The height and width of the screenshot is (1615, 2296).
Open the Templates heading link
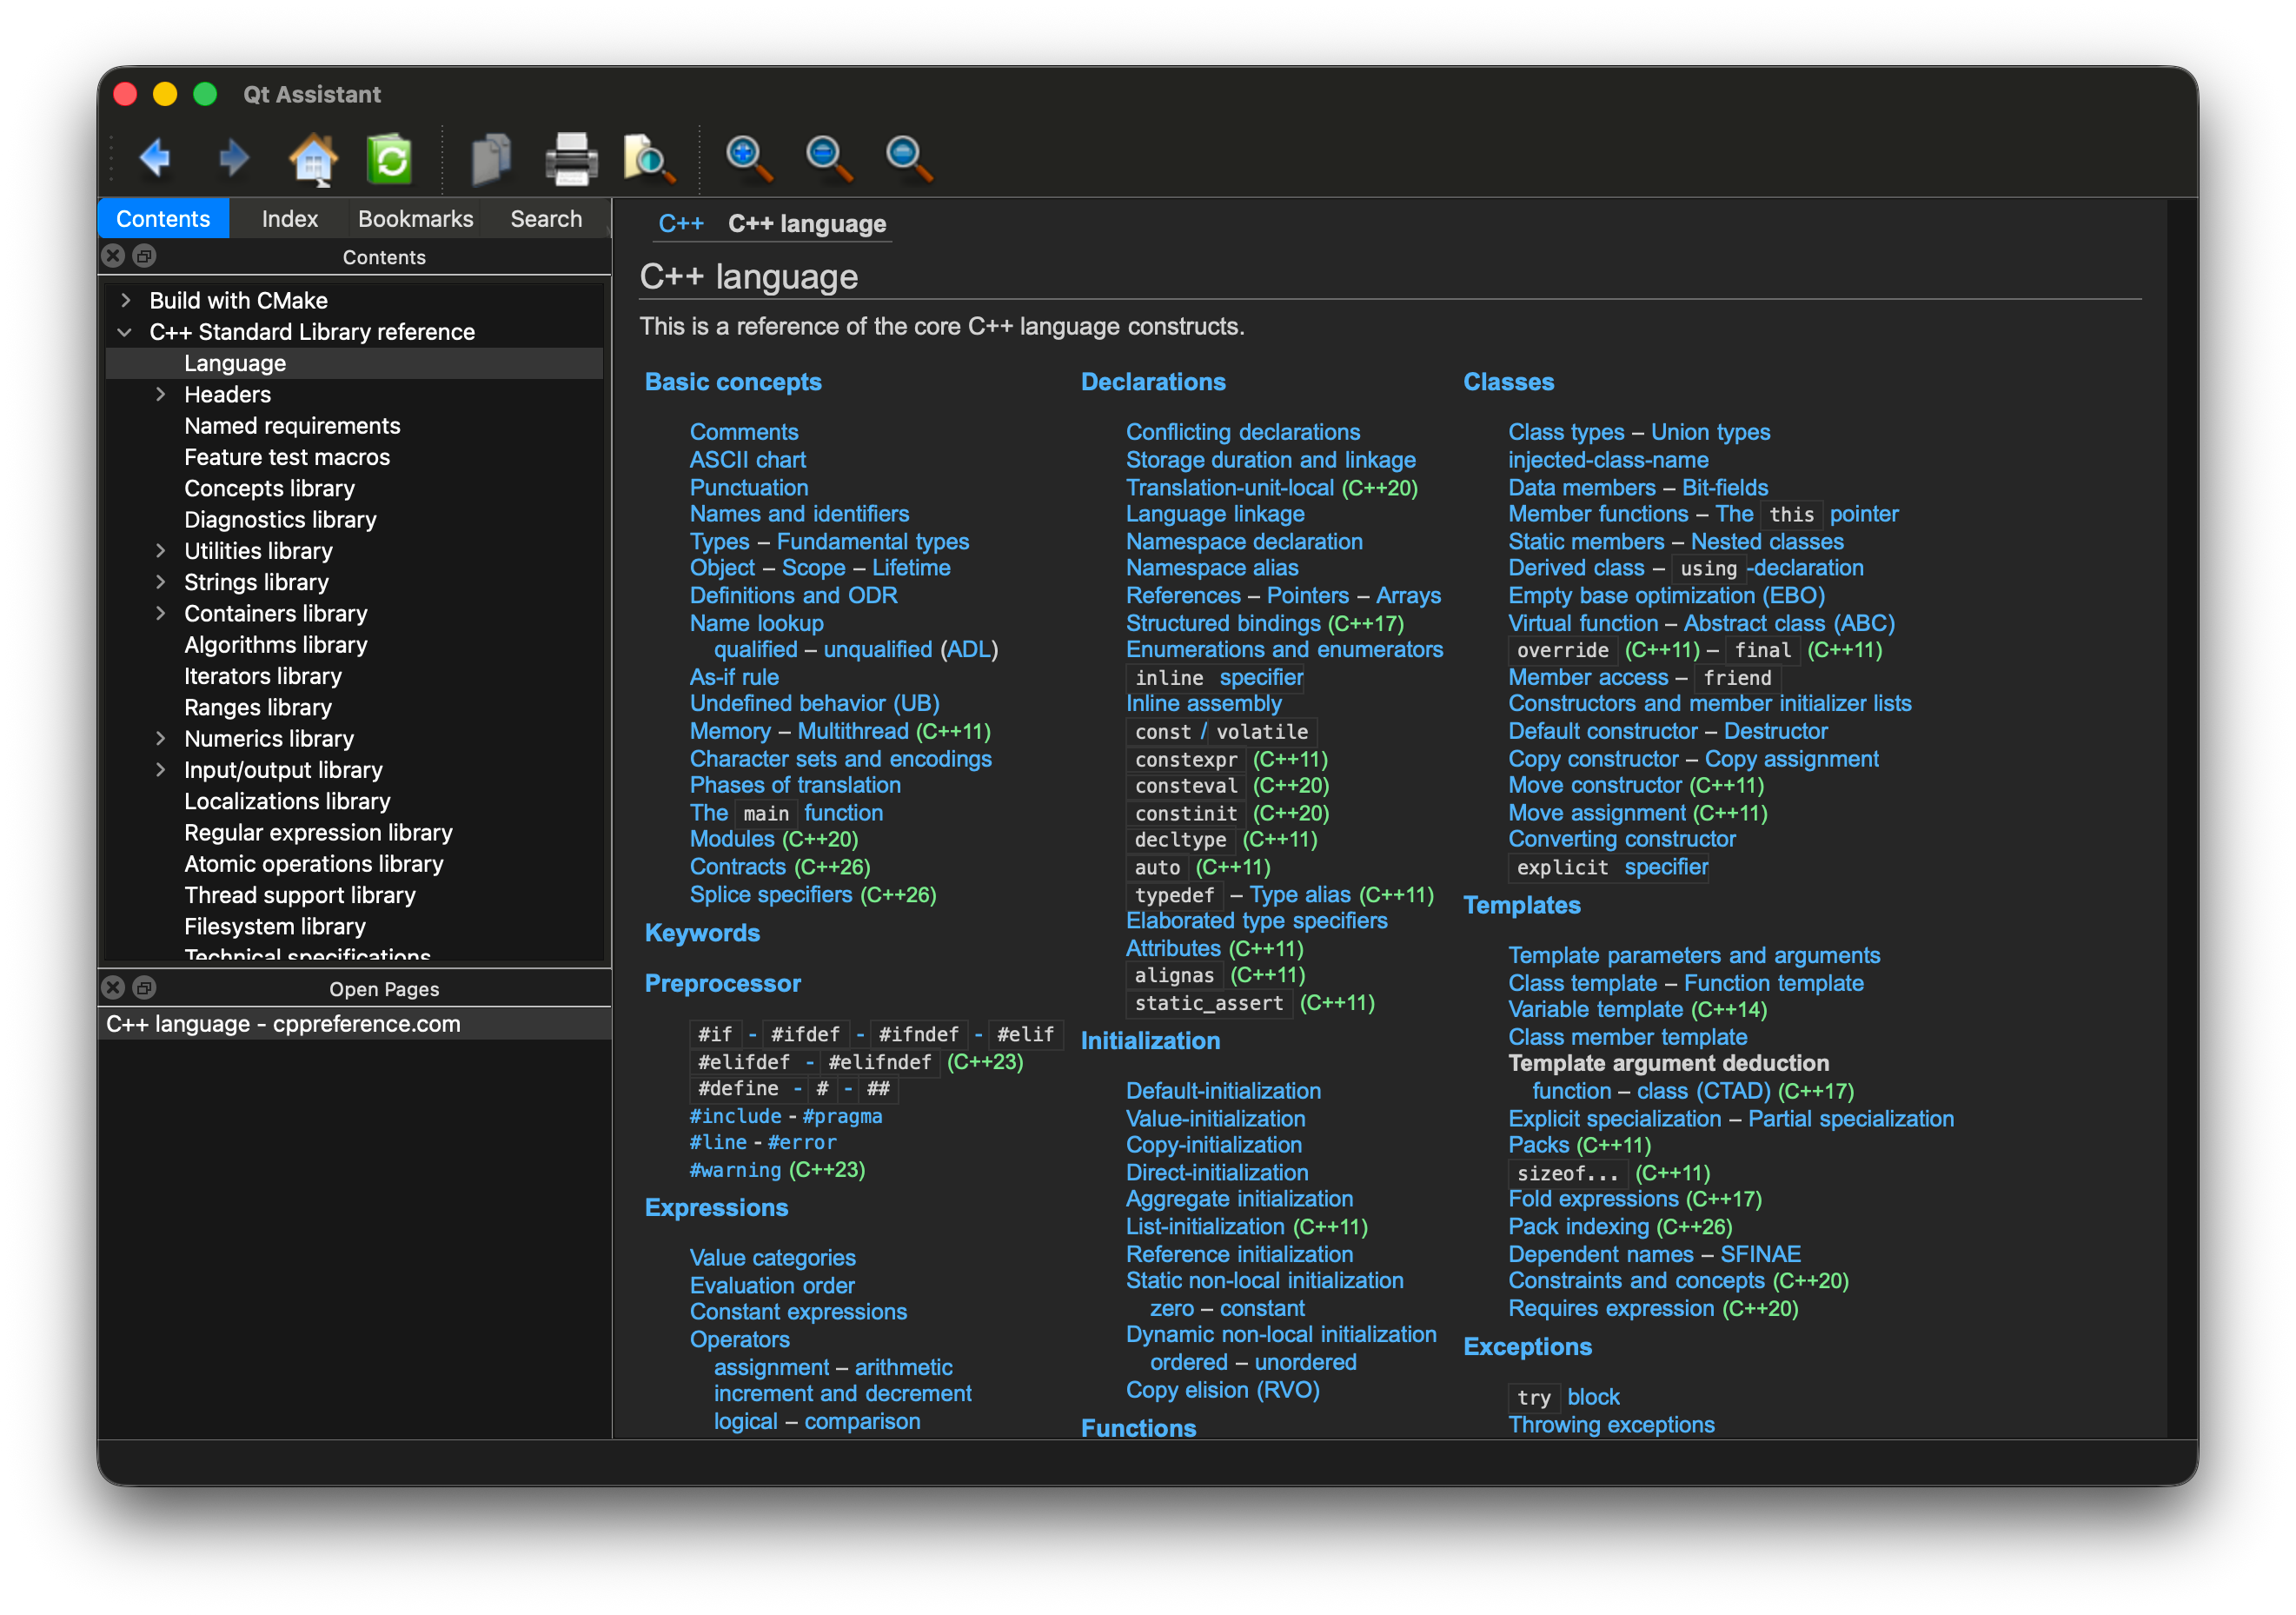tap(1522, 905)
